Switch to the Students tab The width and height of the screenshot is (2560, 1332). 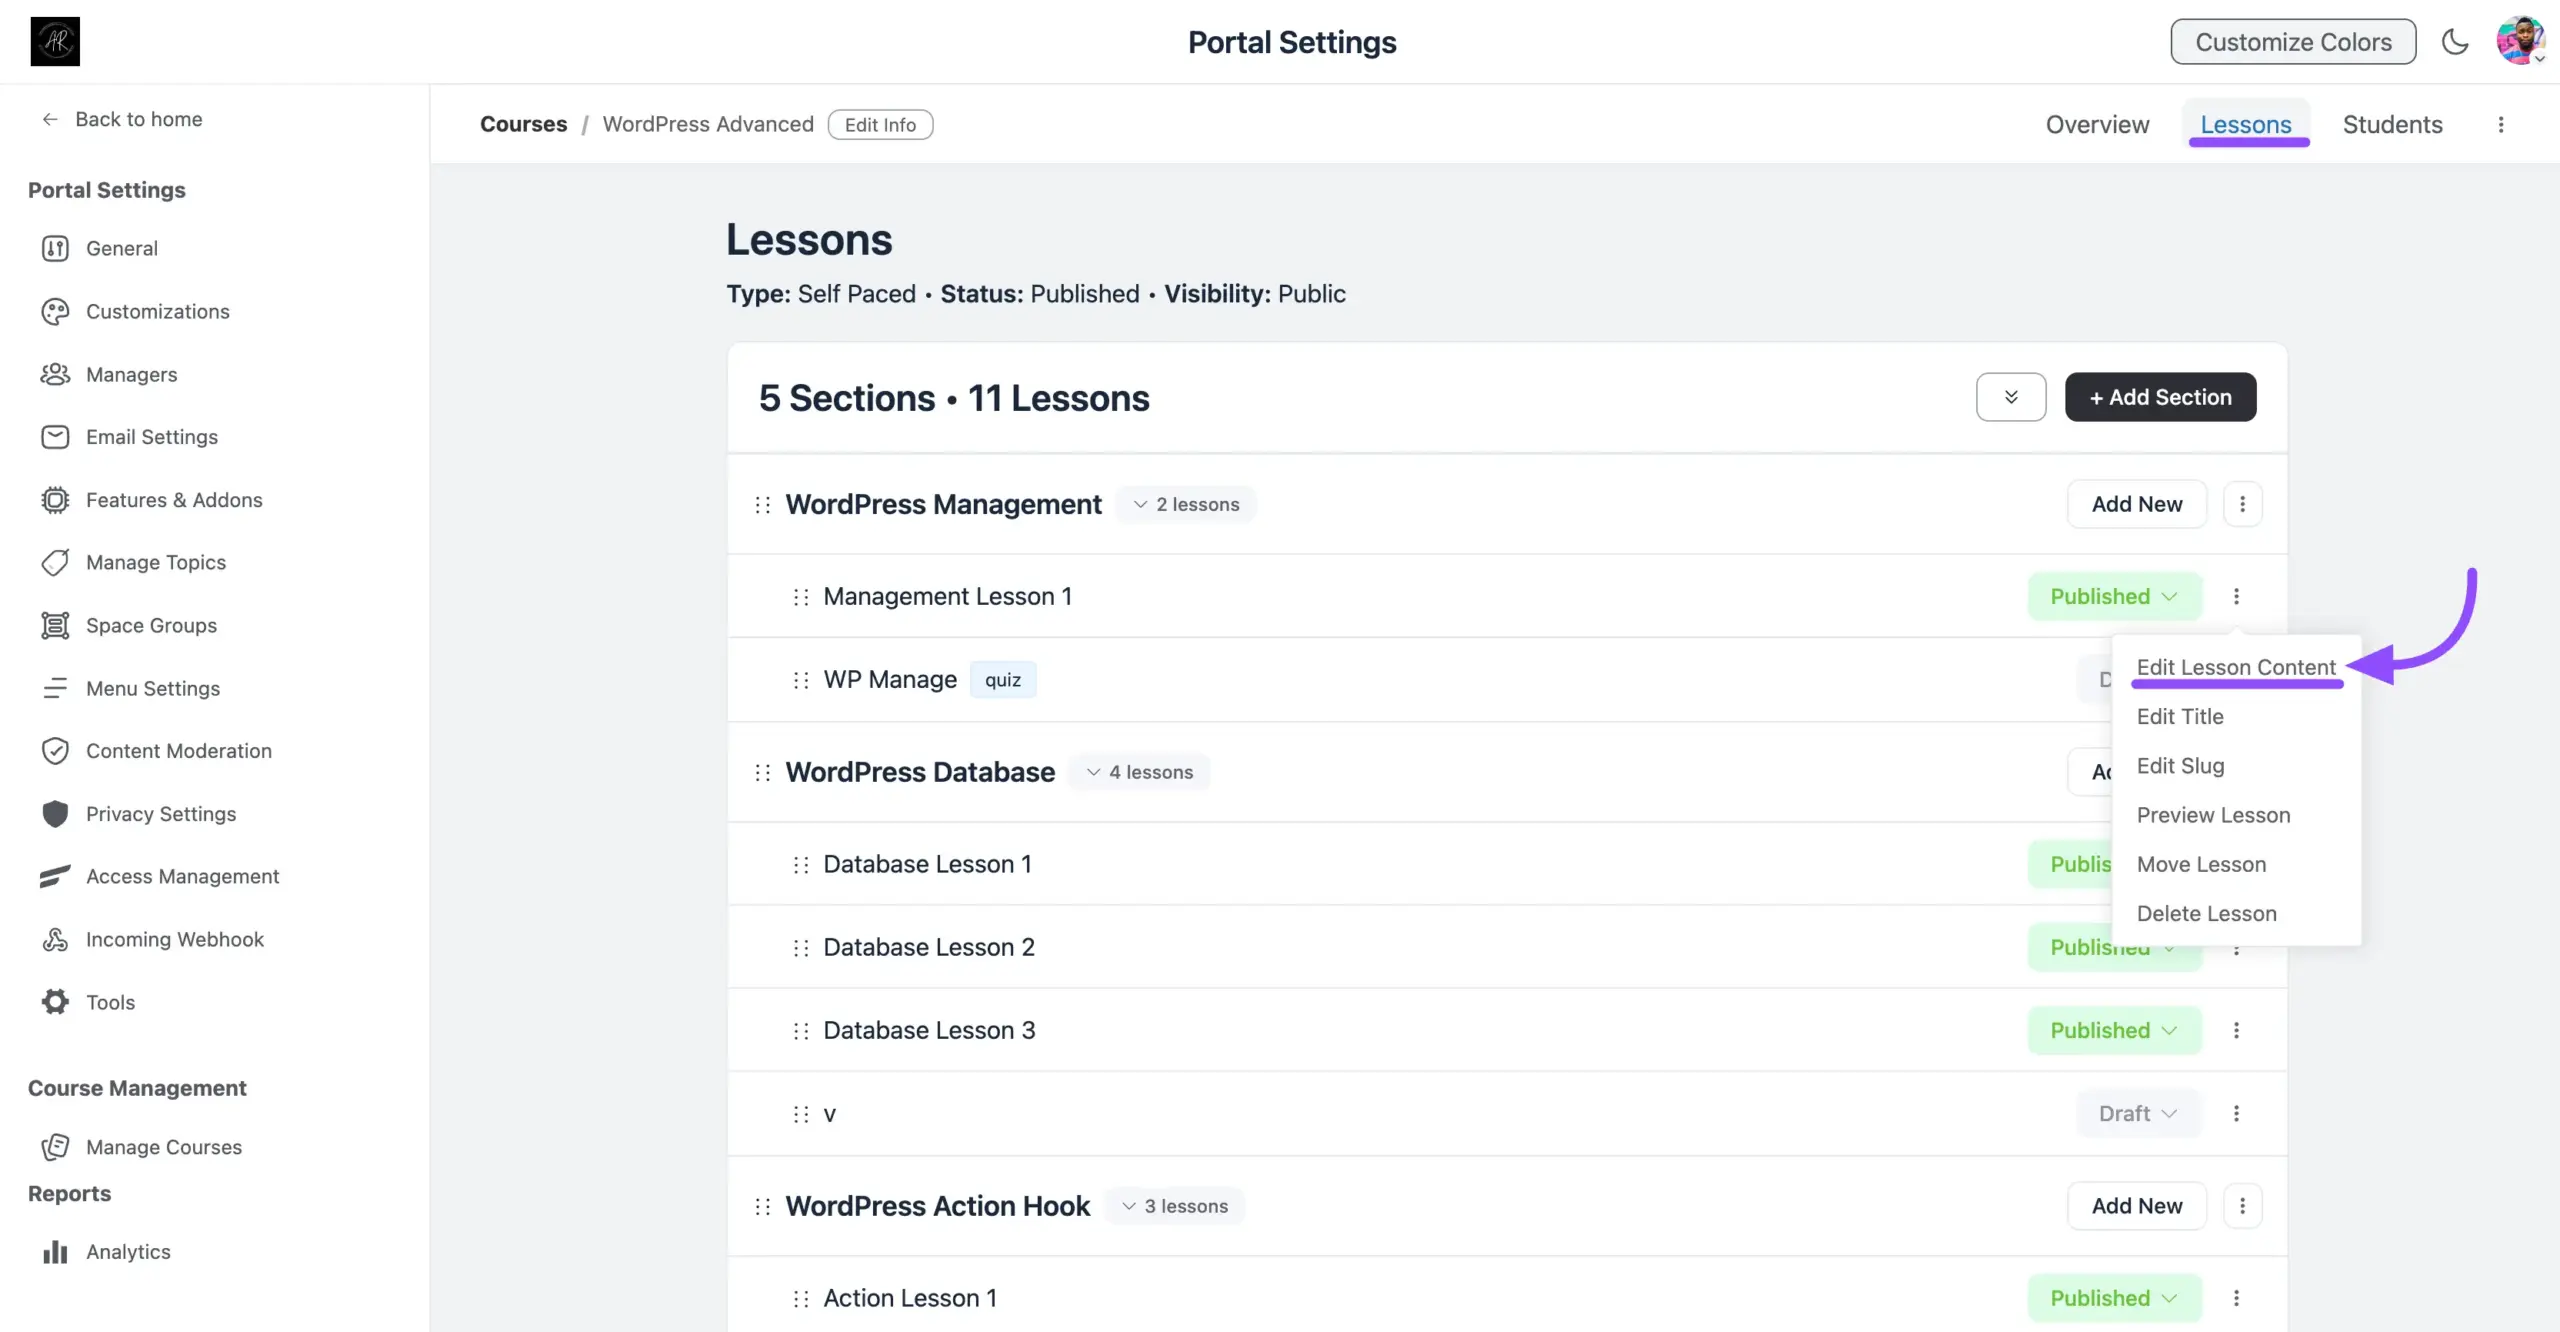pos(2392,124)
